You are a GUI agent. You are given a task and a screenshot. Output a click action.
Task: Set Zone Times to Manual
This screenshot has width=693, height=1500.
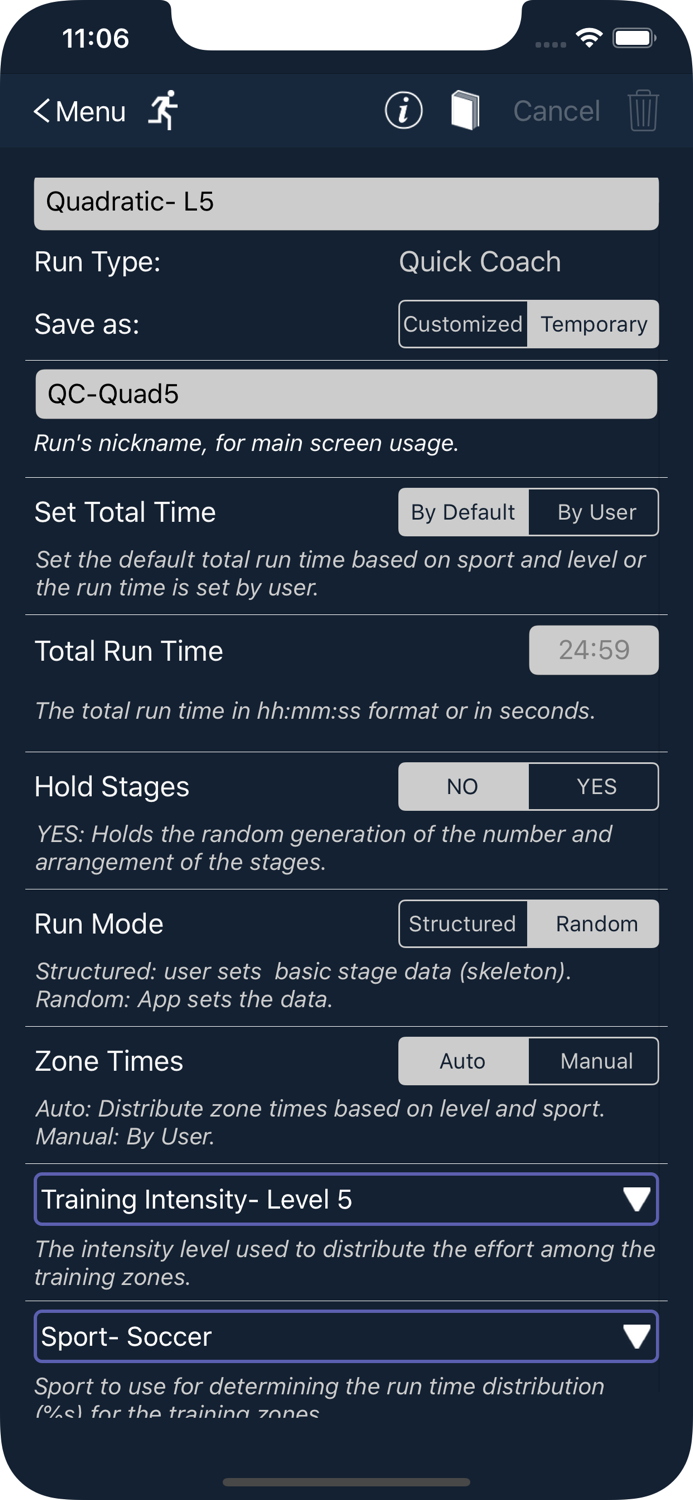coord(596,1061)
